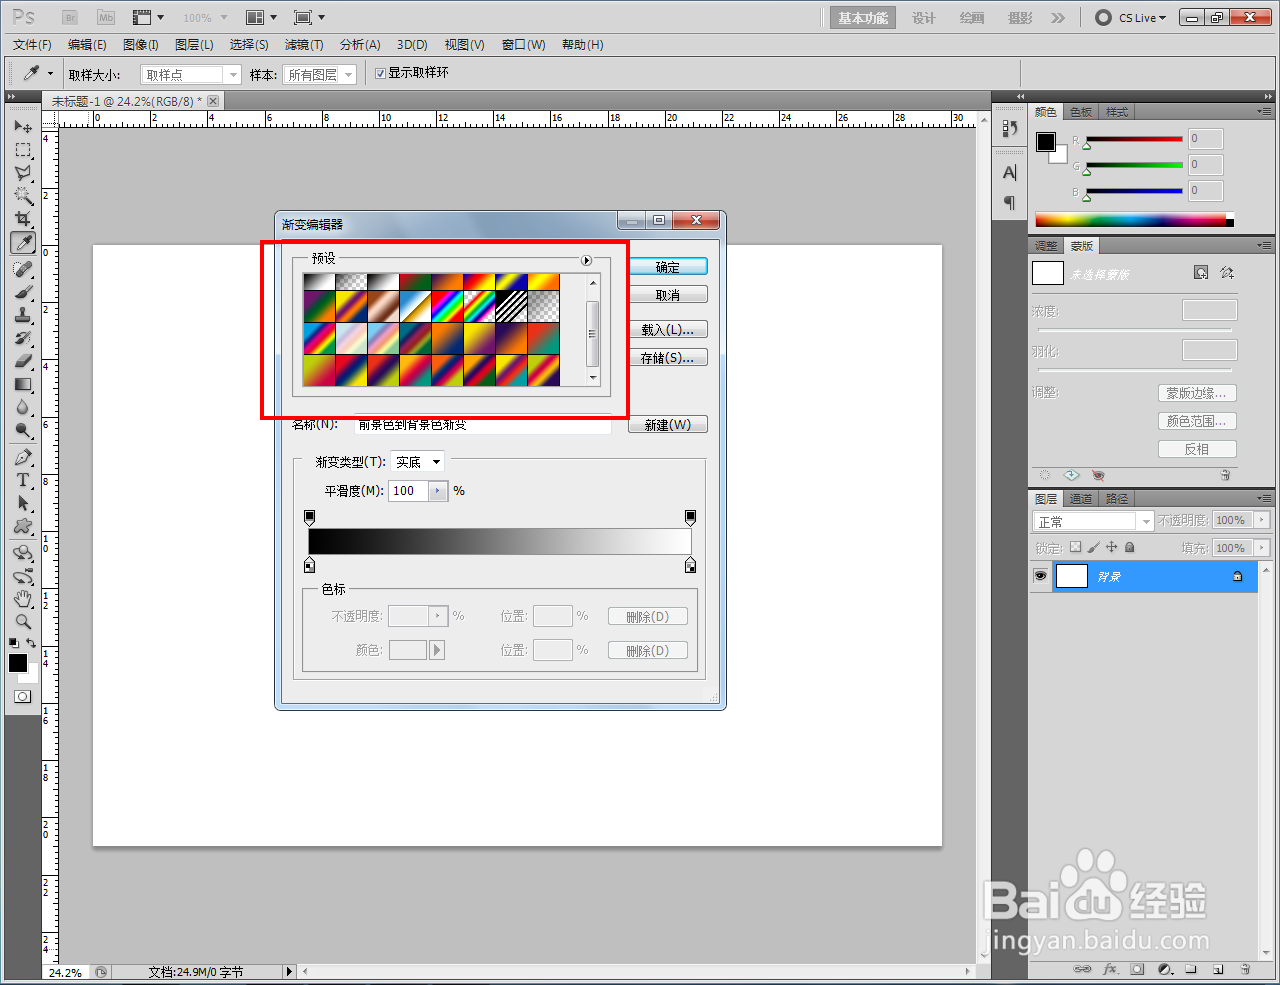Open the CS Live dropdown
1280x985 pixels.
[x=1131, y=17]
